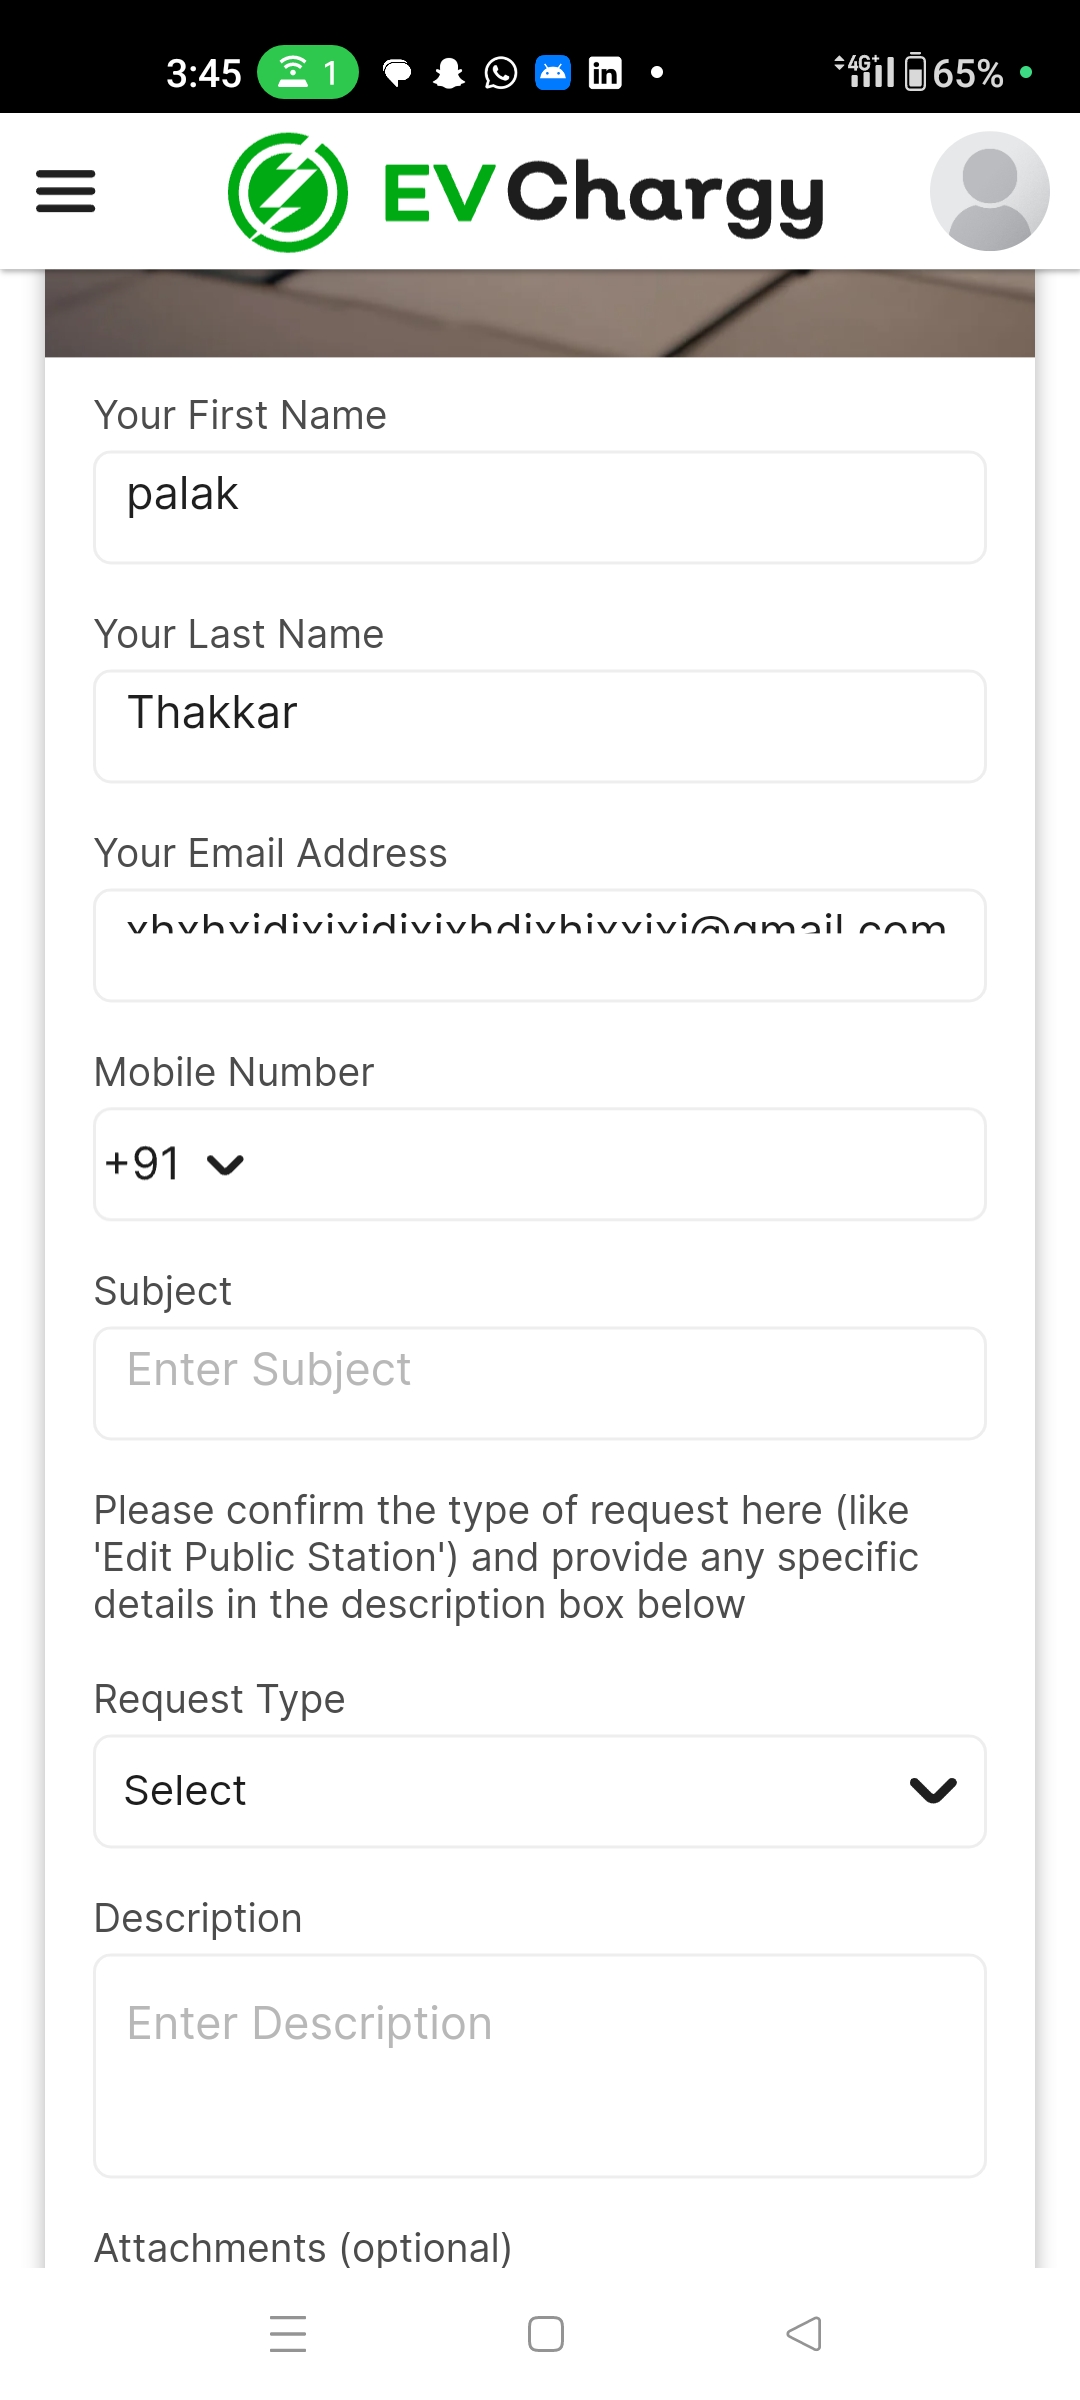Image resolution: width=1080 pixels, height=2400 pixels.
Task: Tap the Snapchat notification icon
Action: (x=449, y=73)
